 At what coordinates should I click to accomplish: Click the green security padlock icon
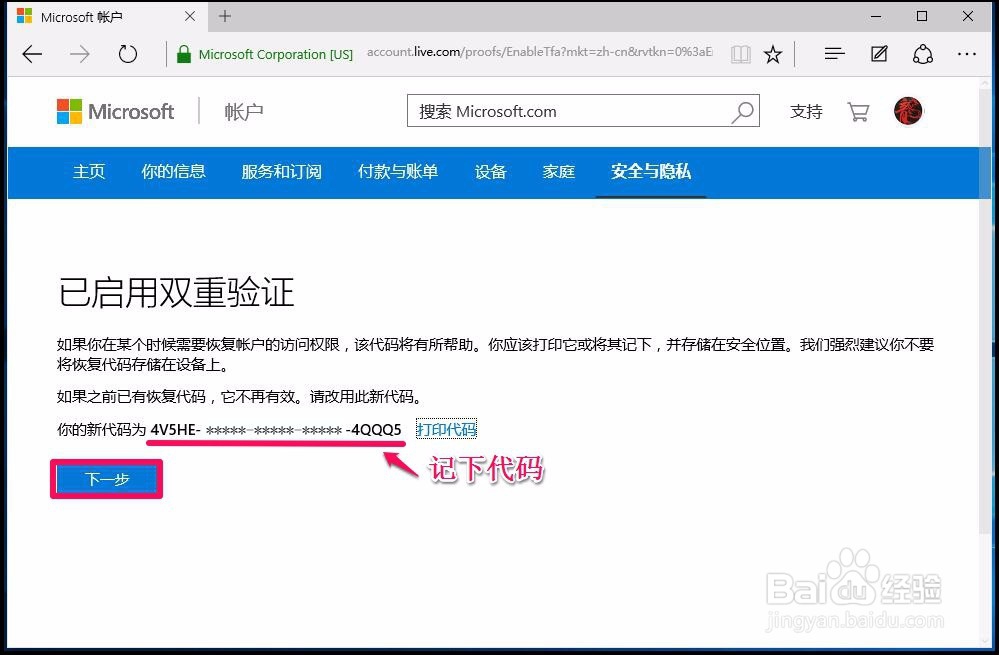coord(183,54)
